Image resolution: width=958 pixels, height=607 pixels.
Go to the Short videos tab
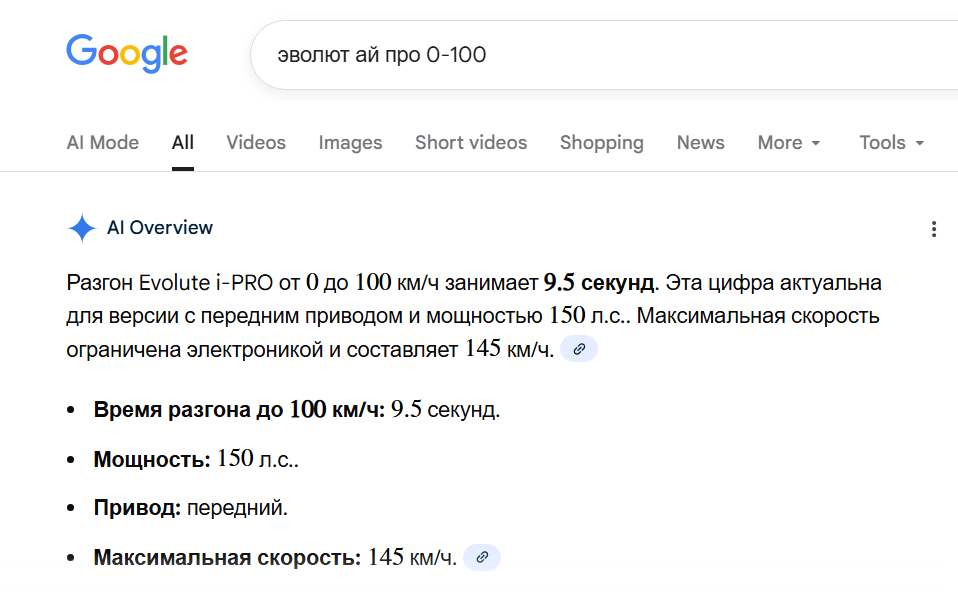click(x=471, y=142)
